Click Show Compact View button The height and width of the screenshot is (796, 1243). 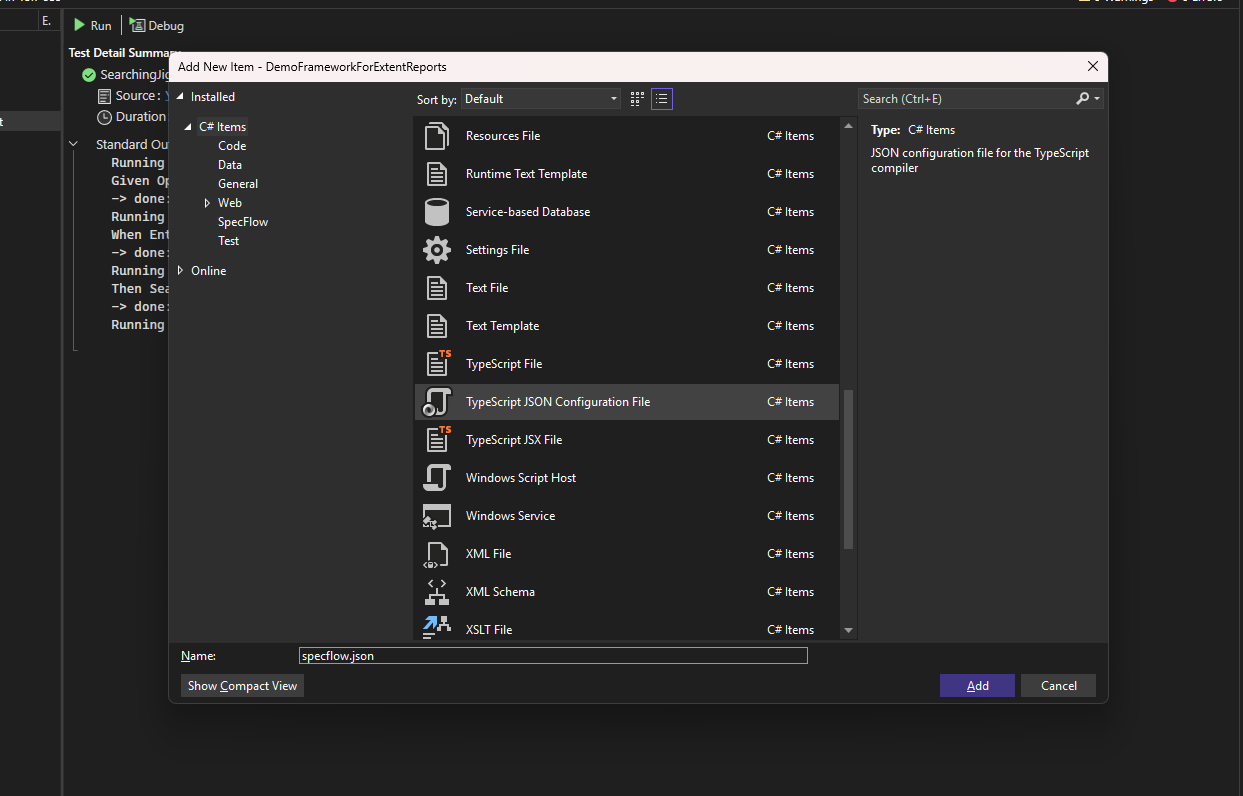tap(242, 685)
